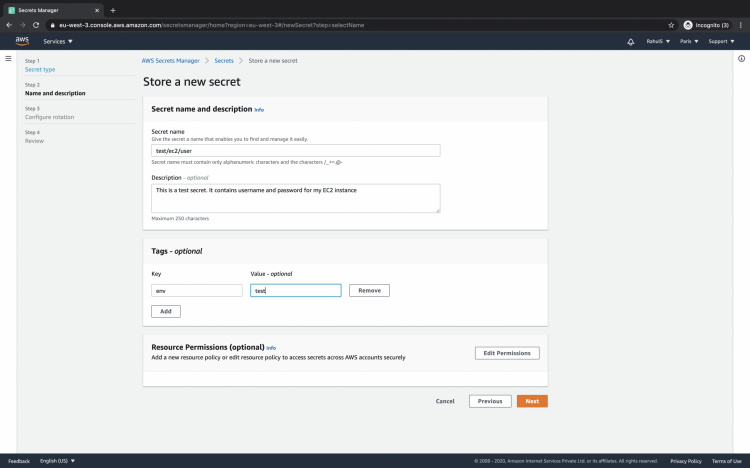
Task: Go to Step 1 Secret type
Action: 40,70
